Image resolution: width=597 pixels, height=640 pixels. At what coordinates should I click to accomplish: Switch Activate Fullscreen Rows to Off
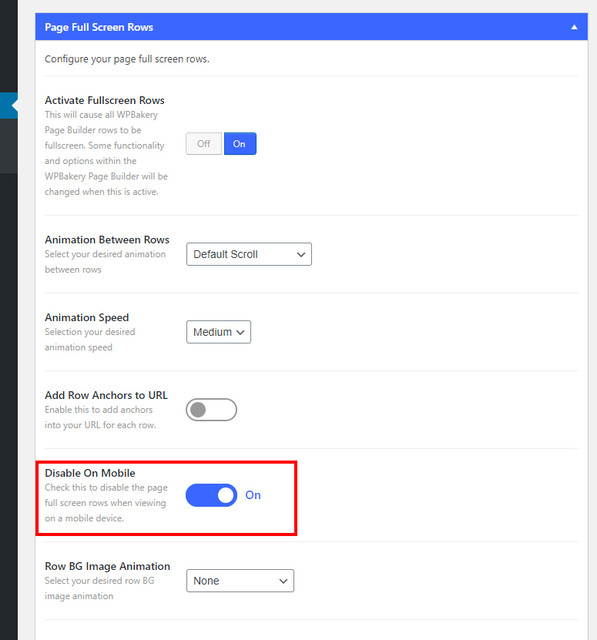204,144
